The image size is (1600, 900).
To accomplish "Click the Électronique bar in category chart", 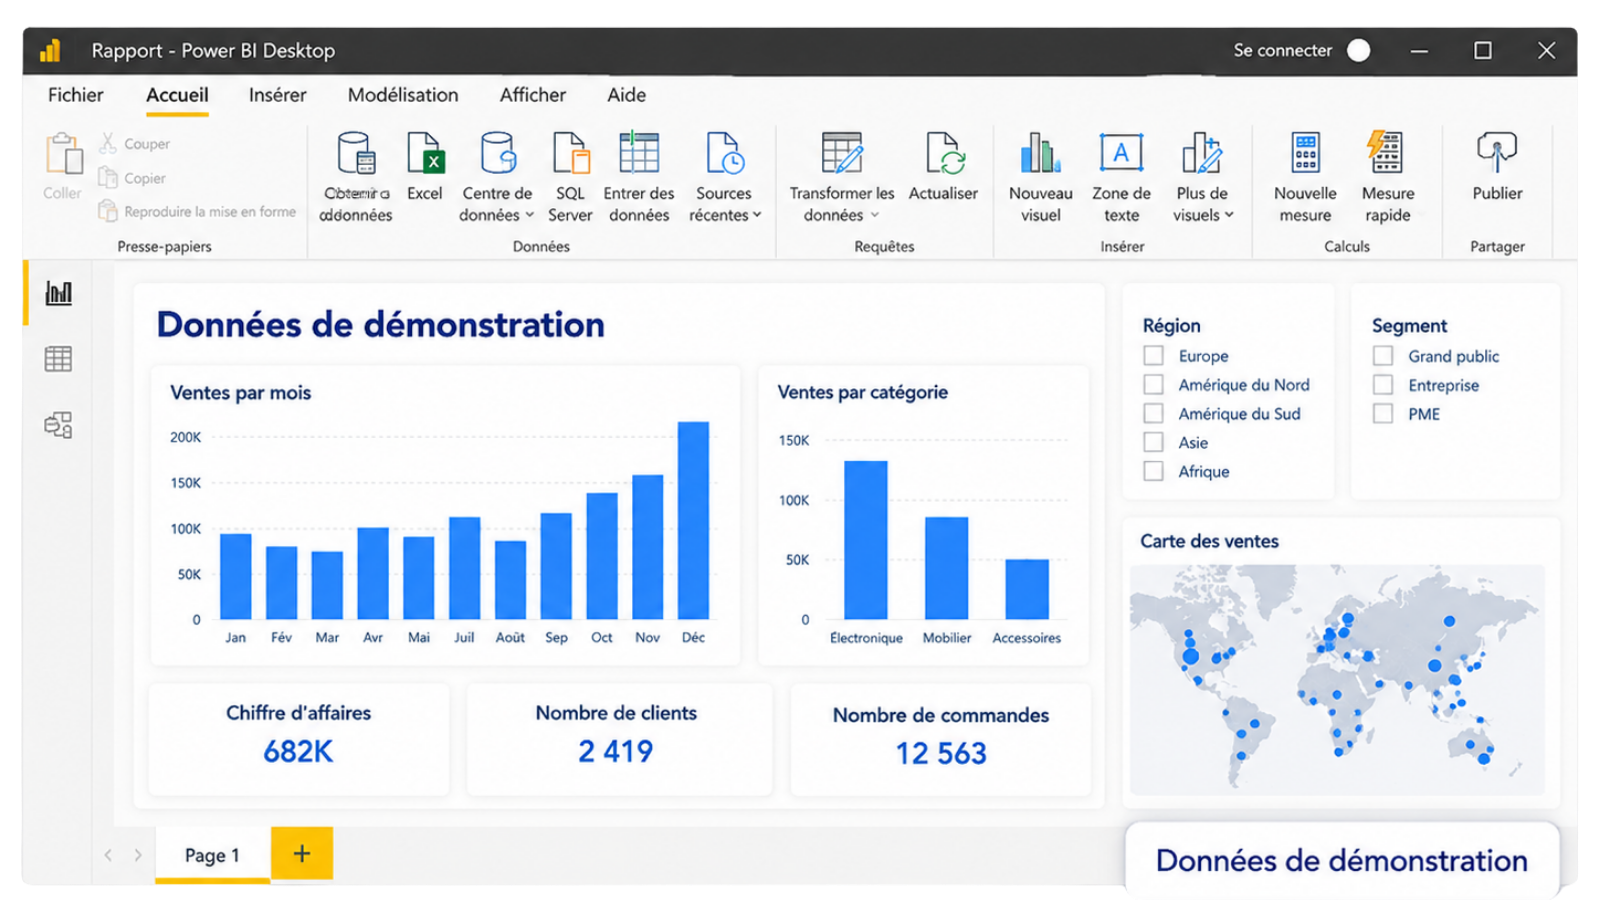I will (866, 540).
